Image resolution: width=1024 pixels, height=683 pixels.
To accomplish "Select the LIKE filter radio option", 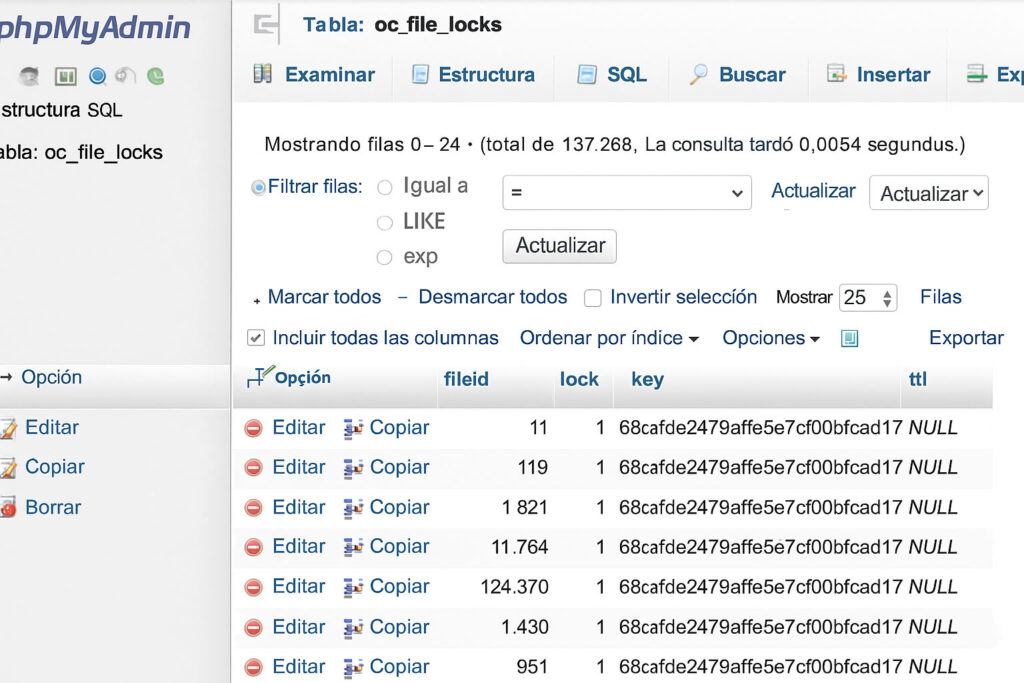I will click(x=384, y=223).
